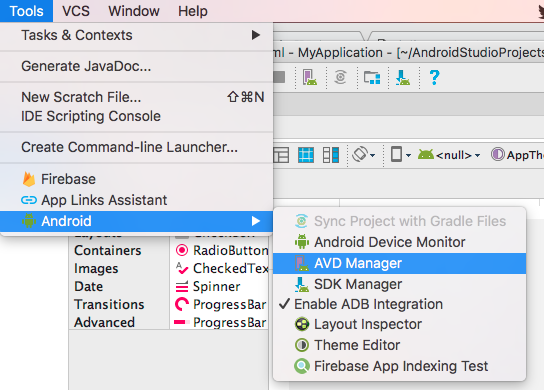The width and height of the screenshot is (544, 390).
Task: Click the Theme Editor icon
Action: click(x=302, y=345)
